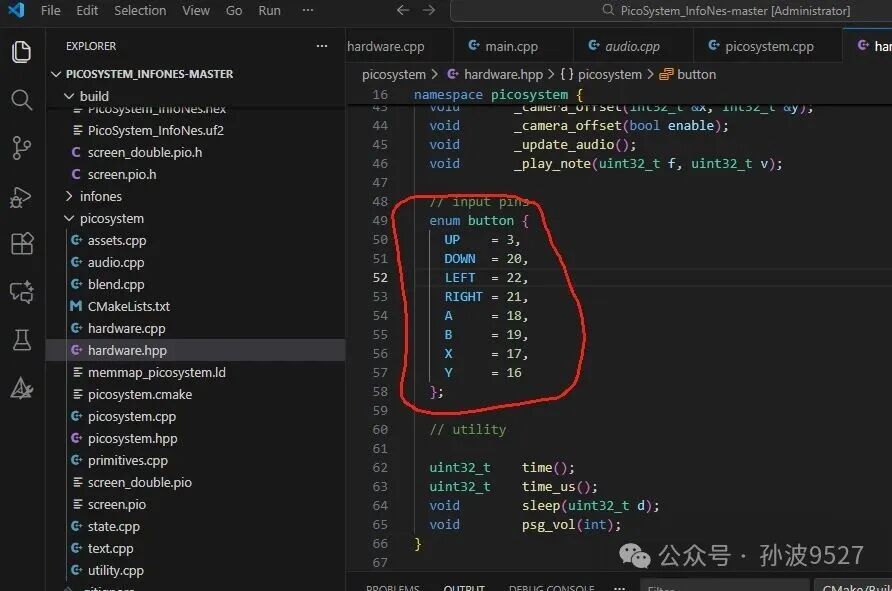
Task: Open the Search view in activity bar
Action: tap(22, 100)
